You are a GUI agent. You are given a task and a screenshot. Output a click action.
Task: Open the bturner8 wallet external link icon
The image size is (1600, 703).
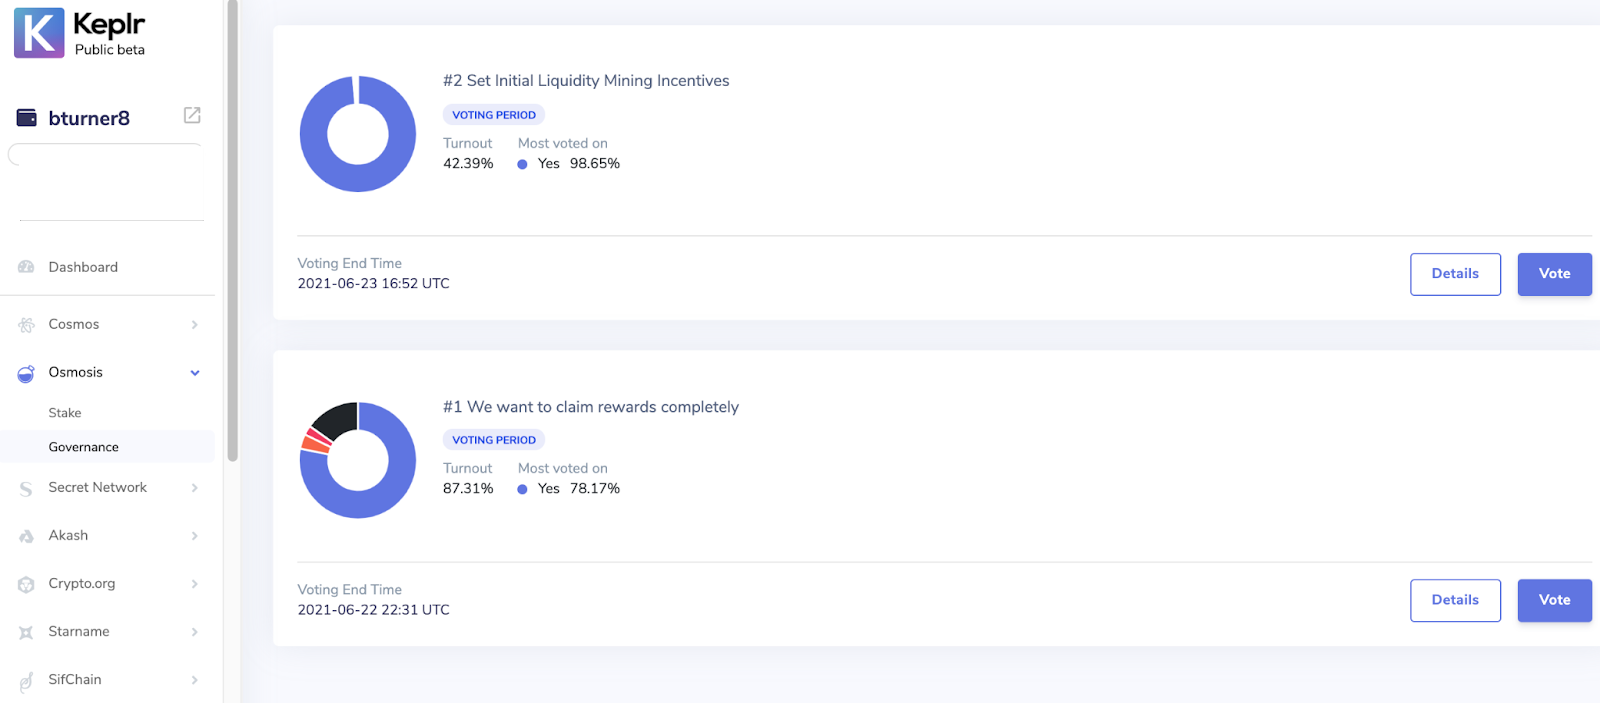[192, 116]
